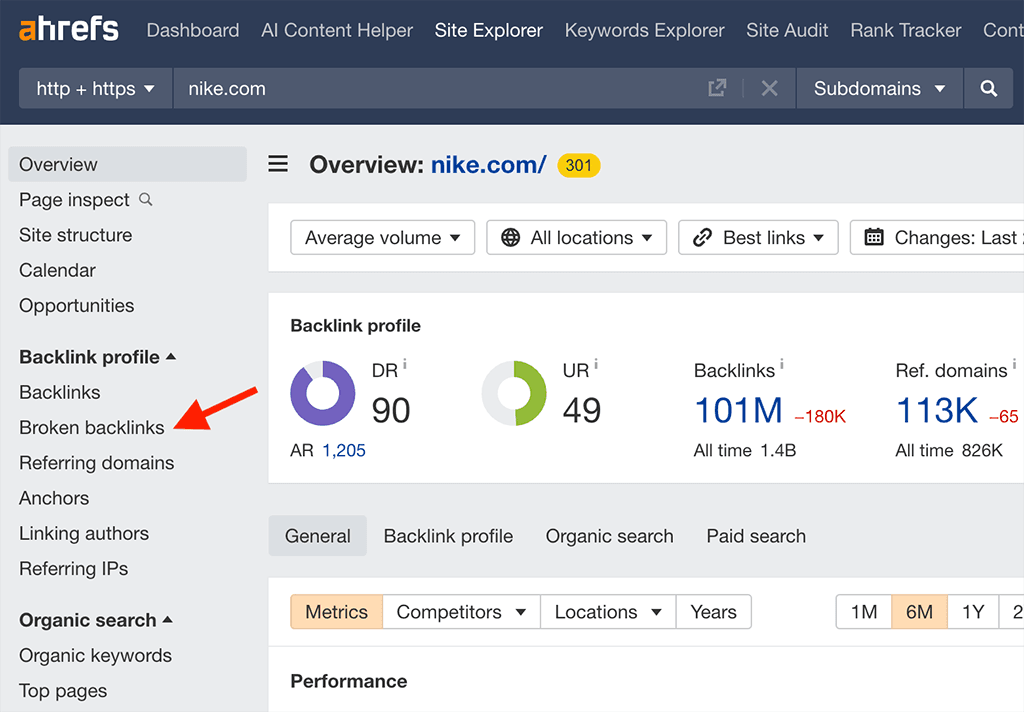Screen dimensions: 1024x712
Task: Click the Ahrefs logo
Action: pos(69,30)
